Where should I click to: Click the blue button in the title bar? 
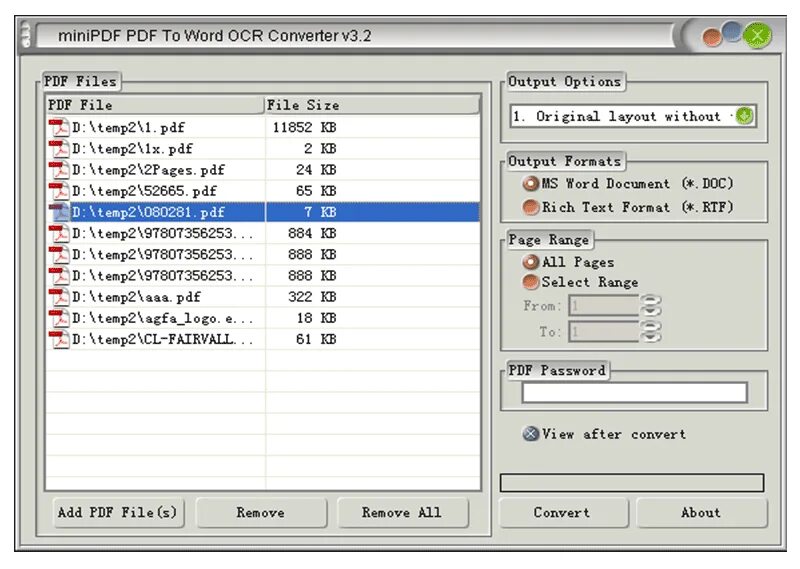click(x=732, y=32)
